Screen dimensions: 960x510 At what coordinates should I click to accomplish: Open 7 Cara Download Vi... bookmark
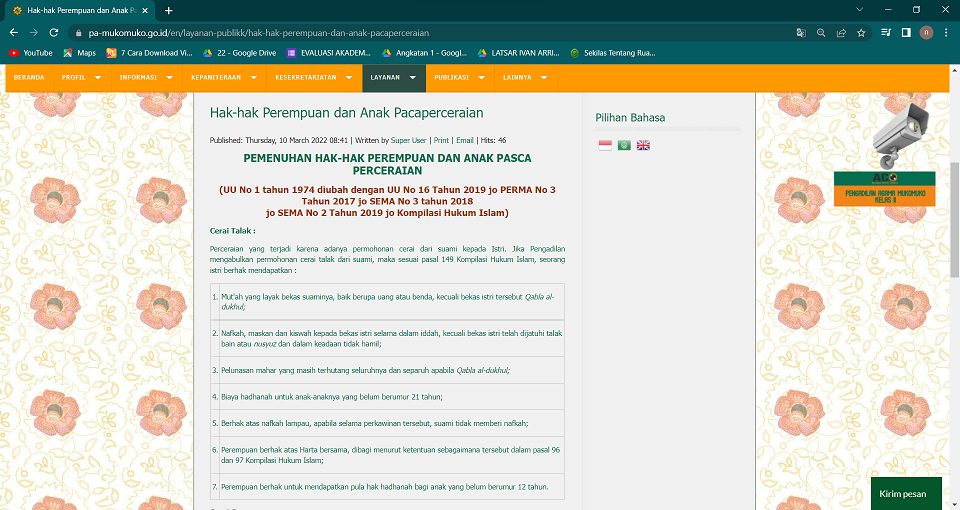(149, 53)
